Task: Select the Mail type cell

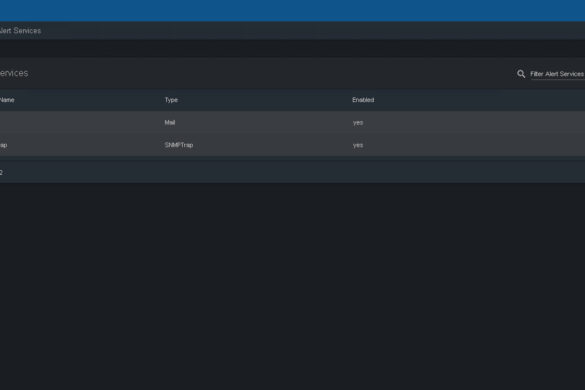Action: 170,122
